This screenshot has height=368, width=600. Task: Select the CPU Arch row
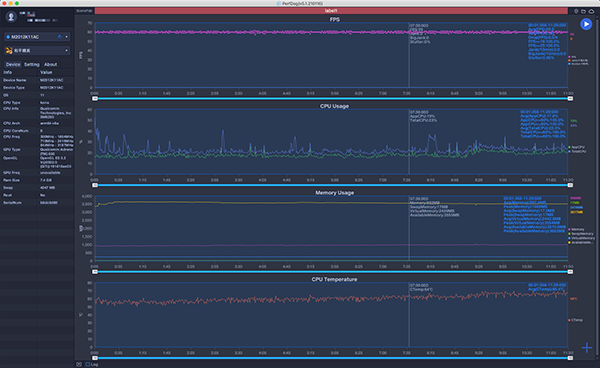click(x=37, y=123)
